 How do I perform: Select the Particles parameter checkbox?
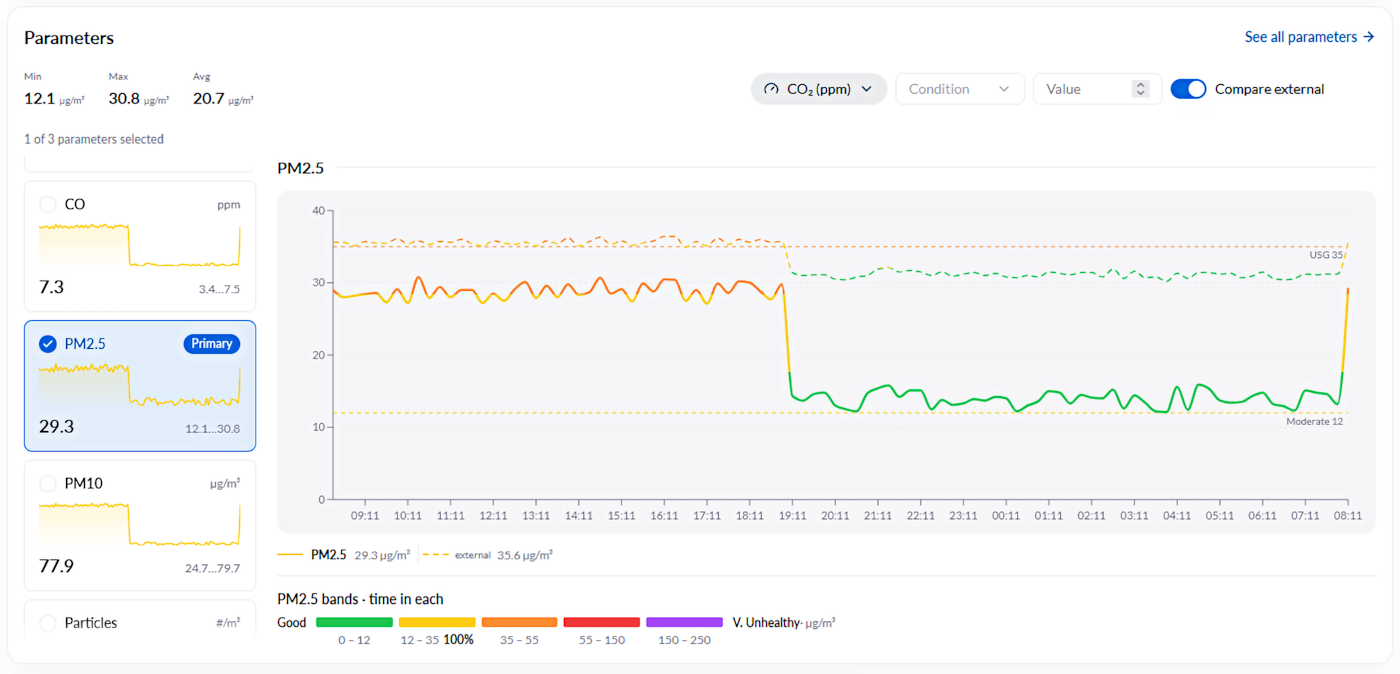click(48, 623)
